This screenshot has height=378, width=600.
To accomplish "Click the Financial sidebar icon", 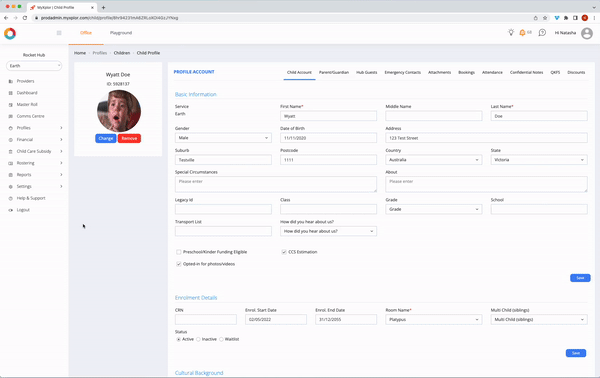I will point(11,140).
